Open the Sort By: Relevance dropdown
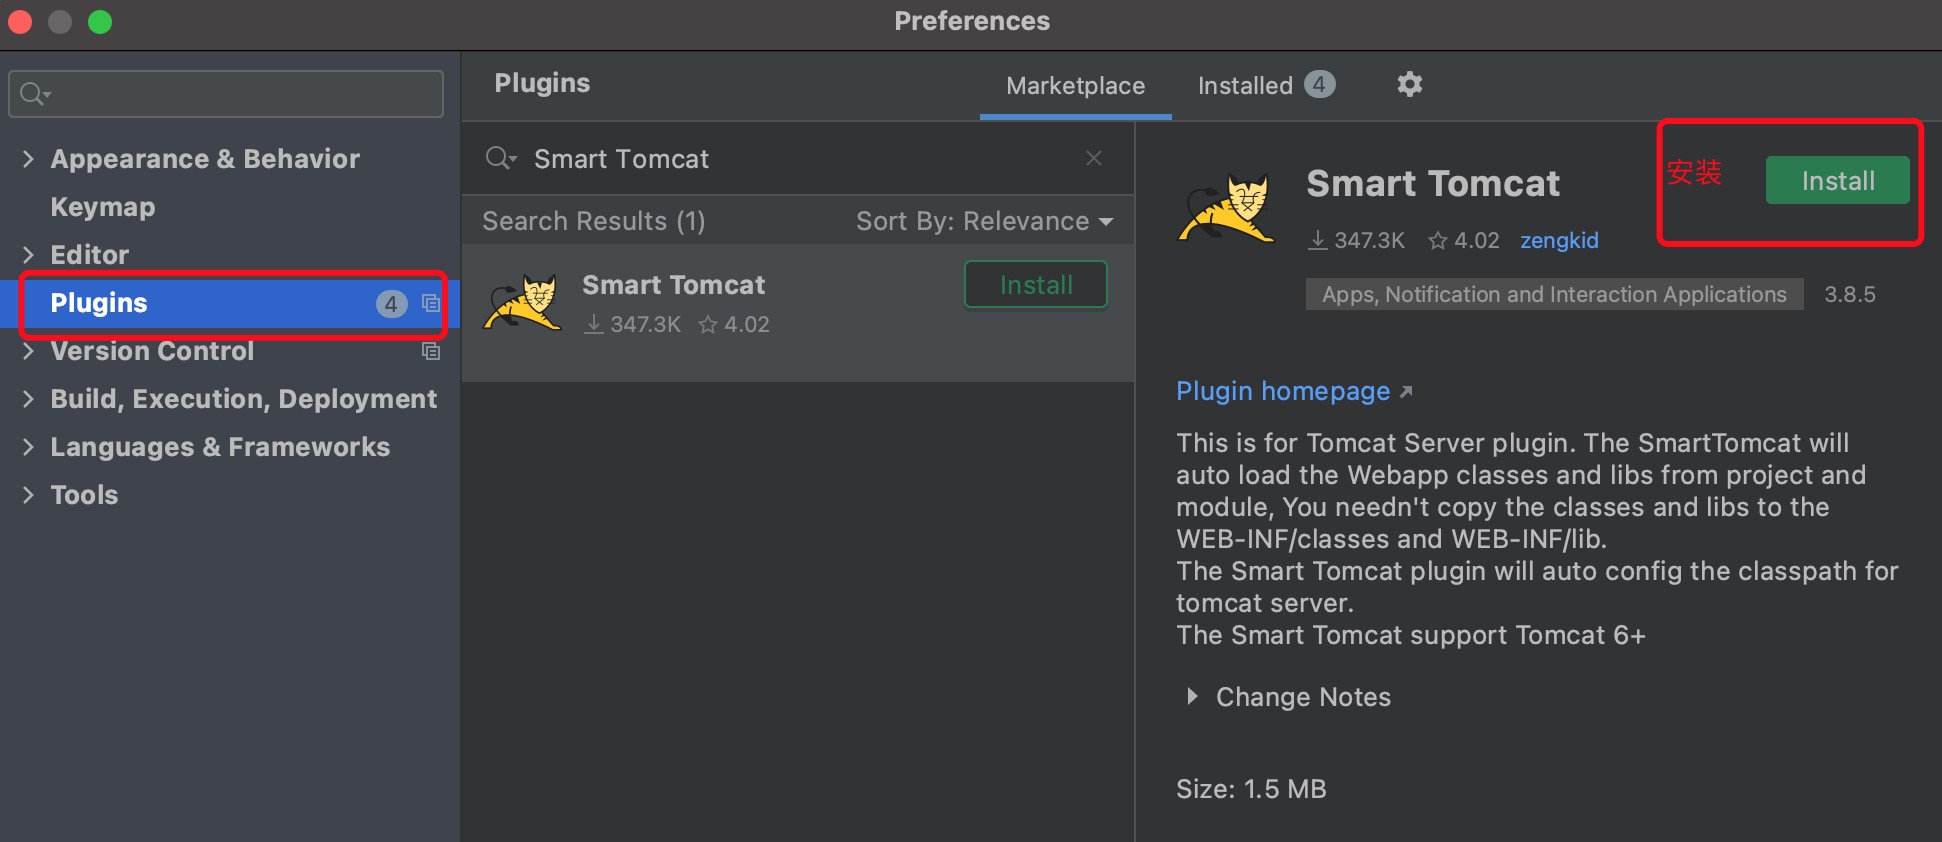 tap(984, 221)
